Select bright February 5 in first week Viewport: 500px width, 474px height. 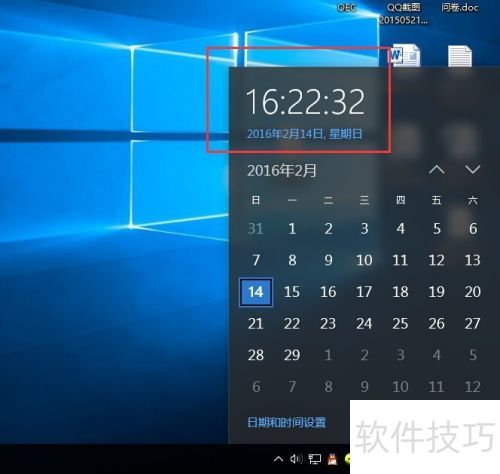(x=437, y=229)
